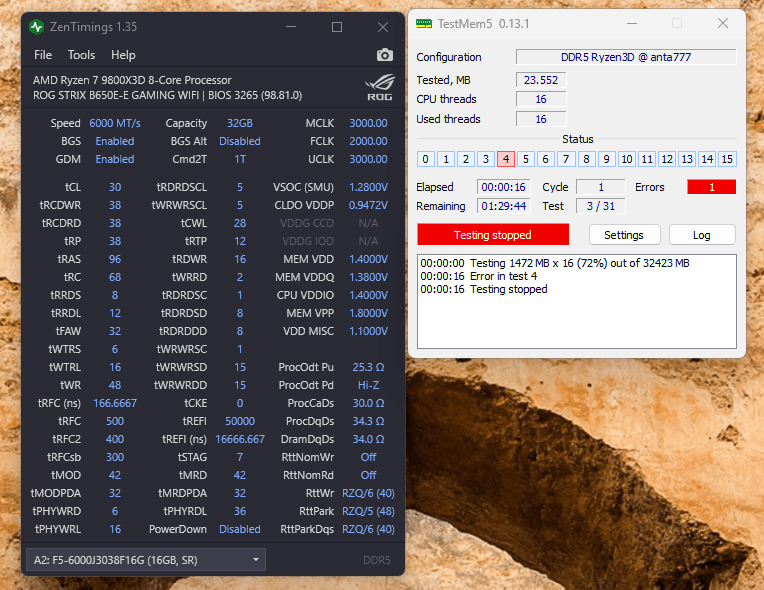This screenshot has height=590, width=764.
Task: Close the ZenTimings window
Action: pos(383,27)
